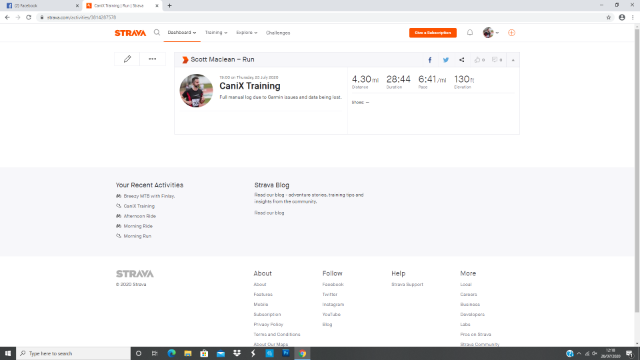The image size is (640, 360).
Task: Open Careers link under More
Action: tap(469, 294)
